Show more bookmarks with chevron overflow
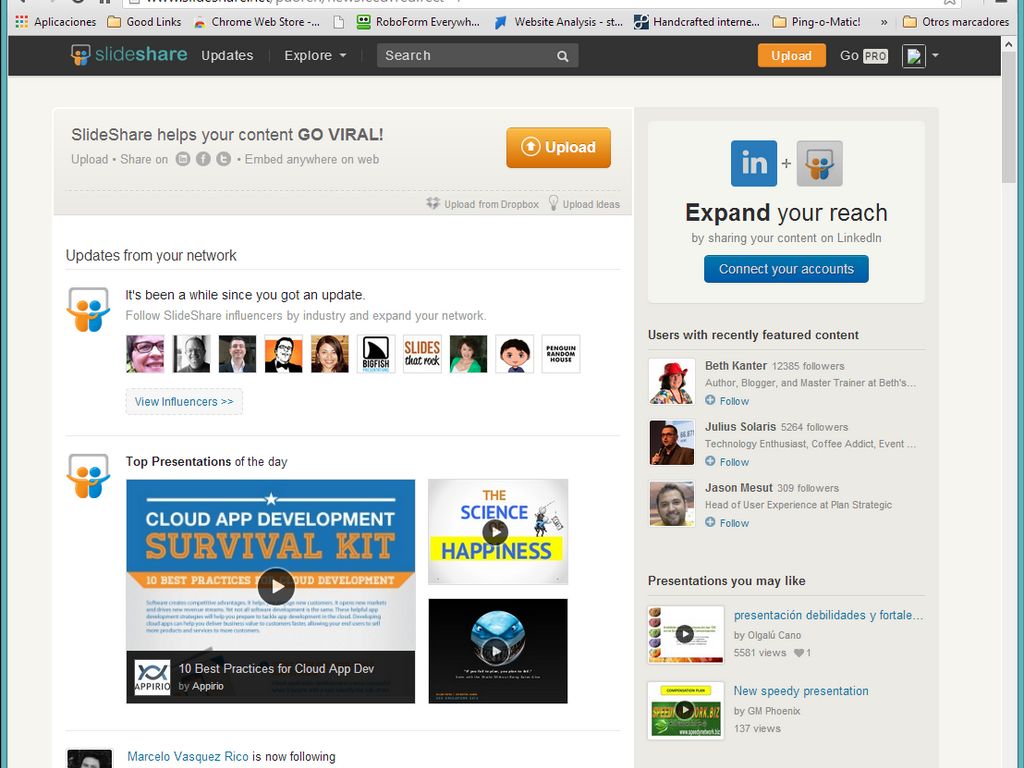1024x768 pixels. [x=884, y=21]
